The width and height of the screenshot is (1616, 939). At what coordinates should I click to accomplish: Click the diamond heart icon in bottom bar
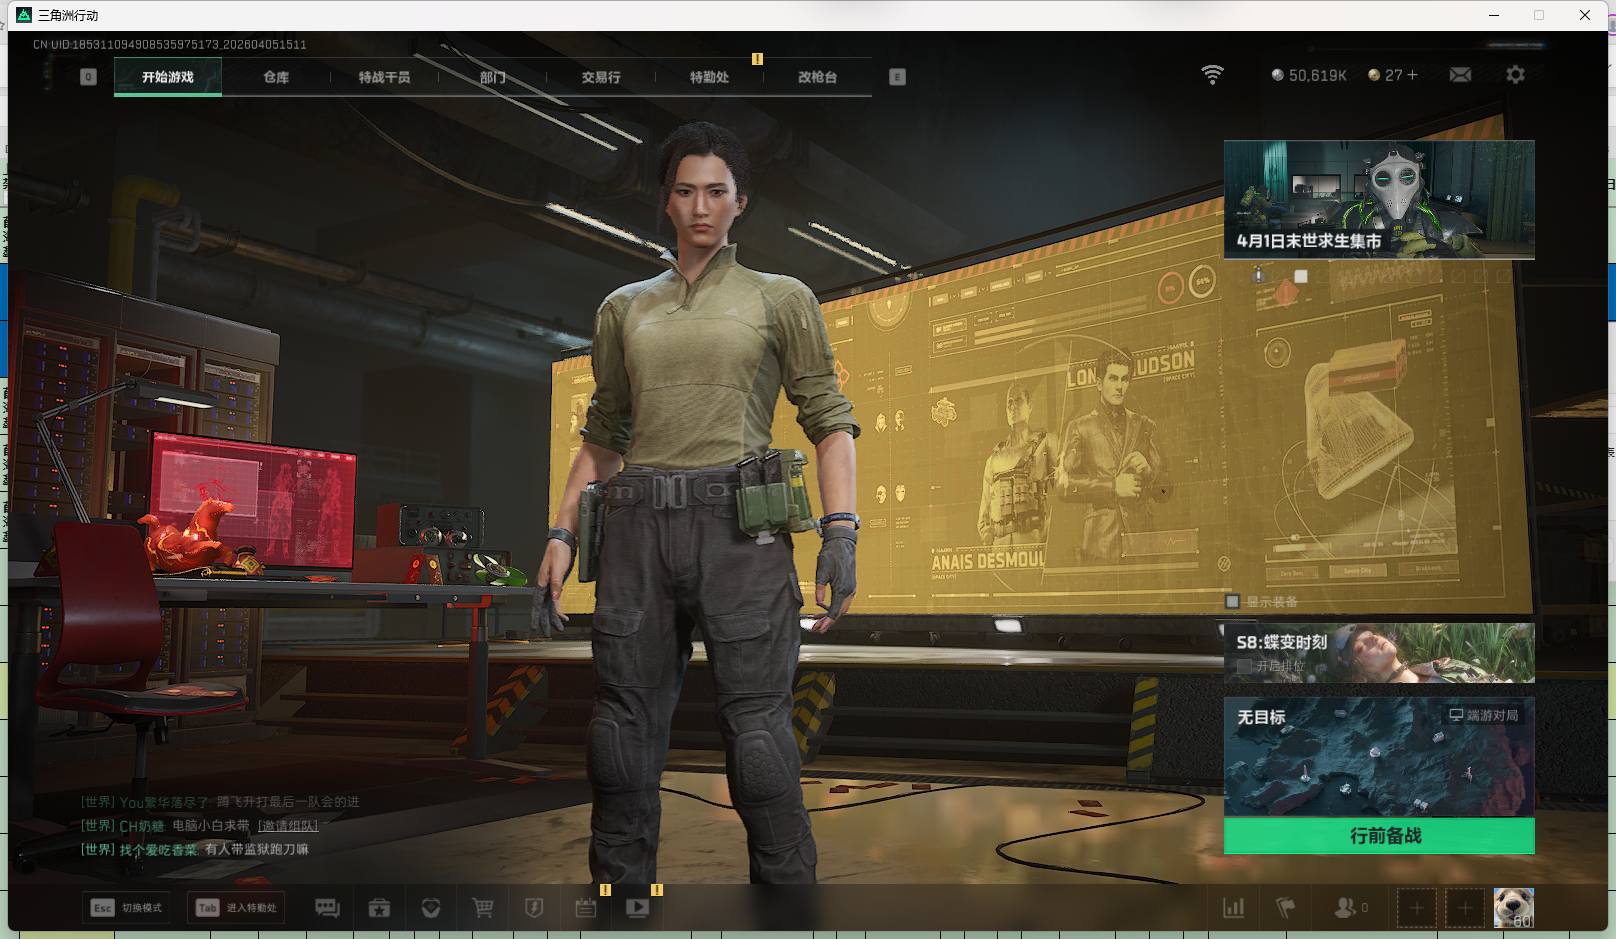(x=431, y=908)
